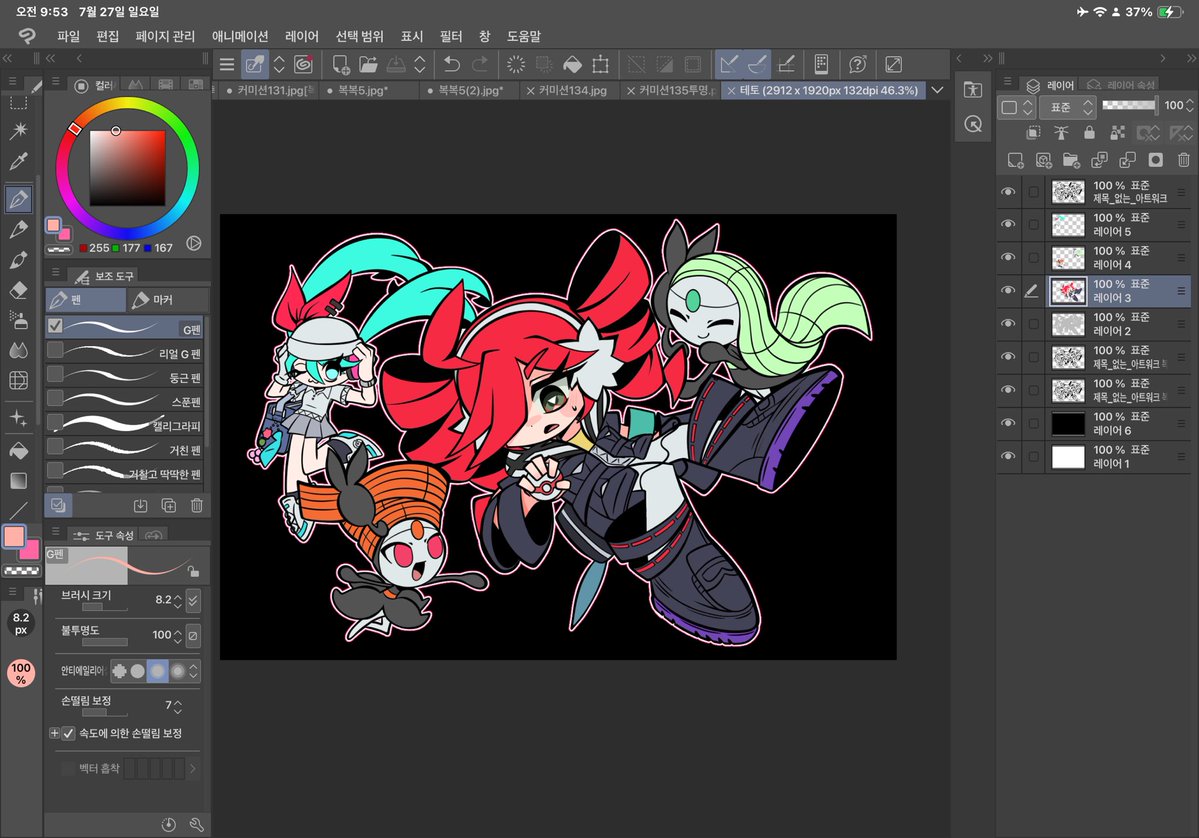Add a new raster layer
This screenshot has height=838, width=1199.
click(1015, 160)
